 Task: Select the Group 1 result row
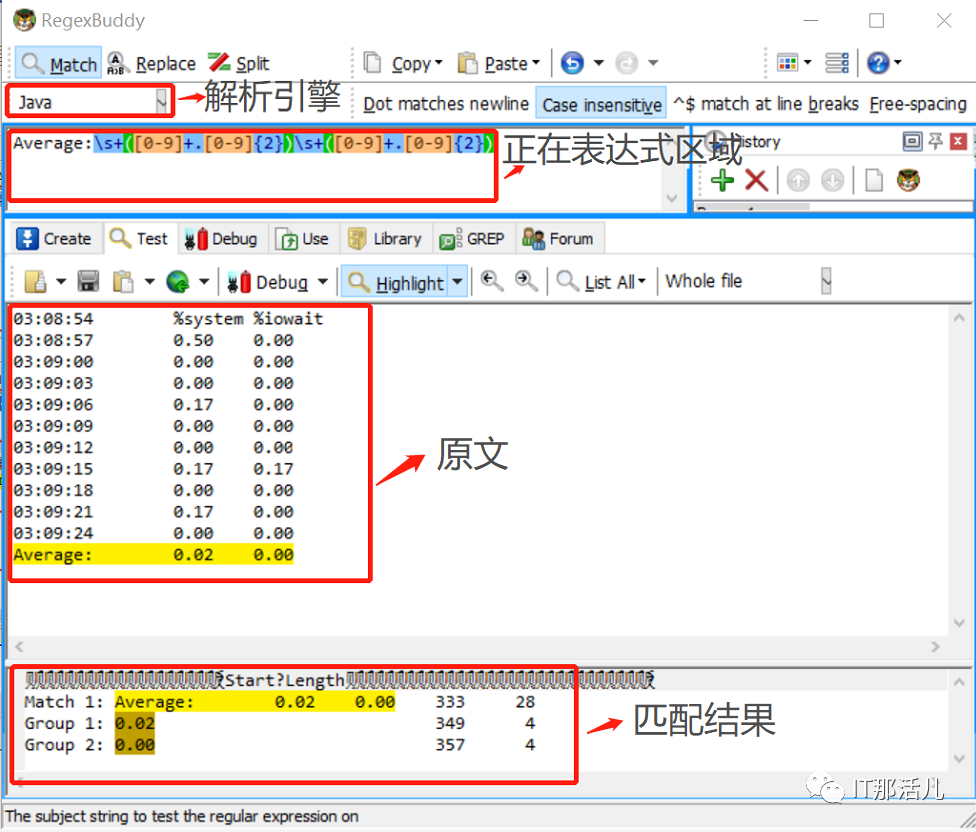[279, 723]
